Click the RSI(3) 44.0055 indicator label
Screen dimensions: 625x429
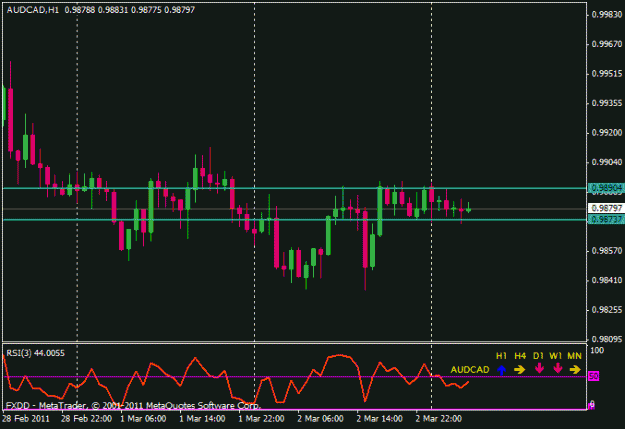pyautogui.click(x=35, y=353)
